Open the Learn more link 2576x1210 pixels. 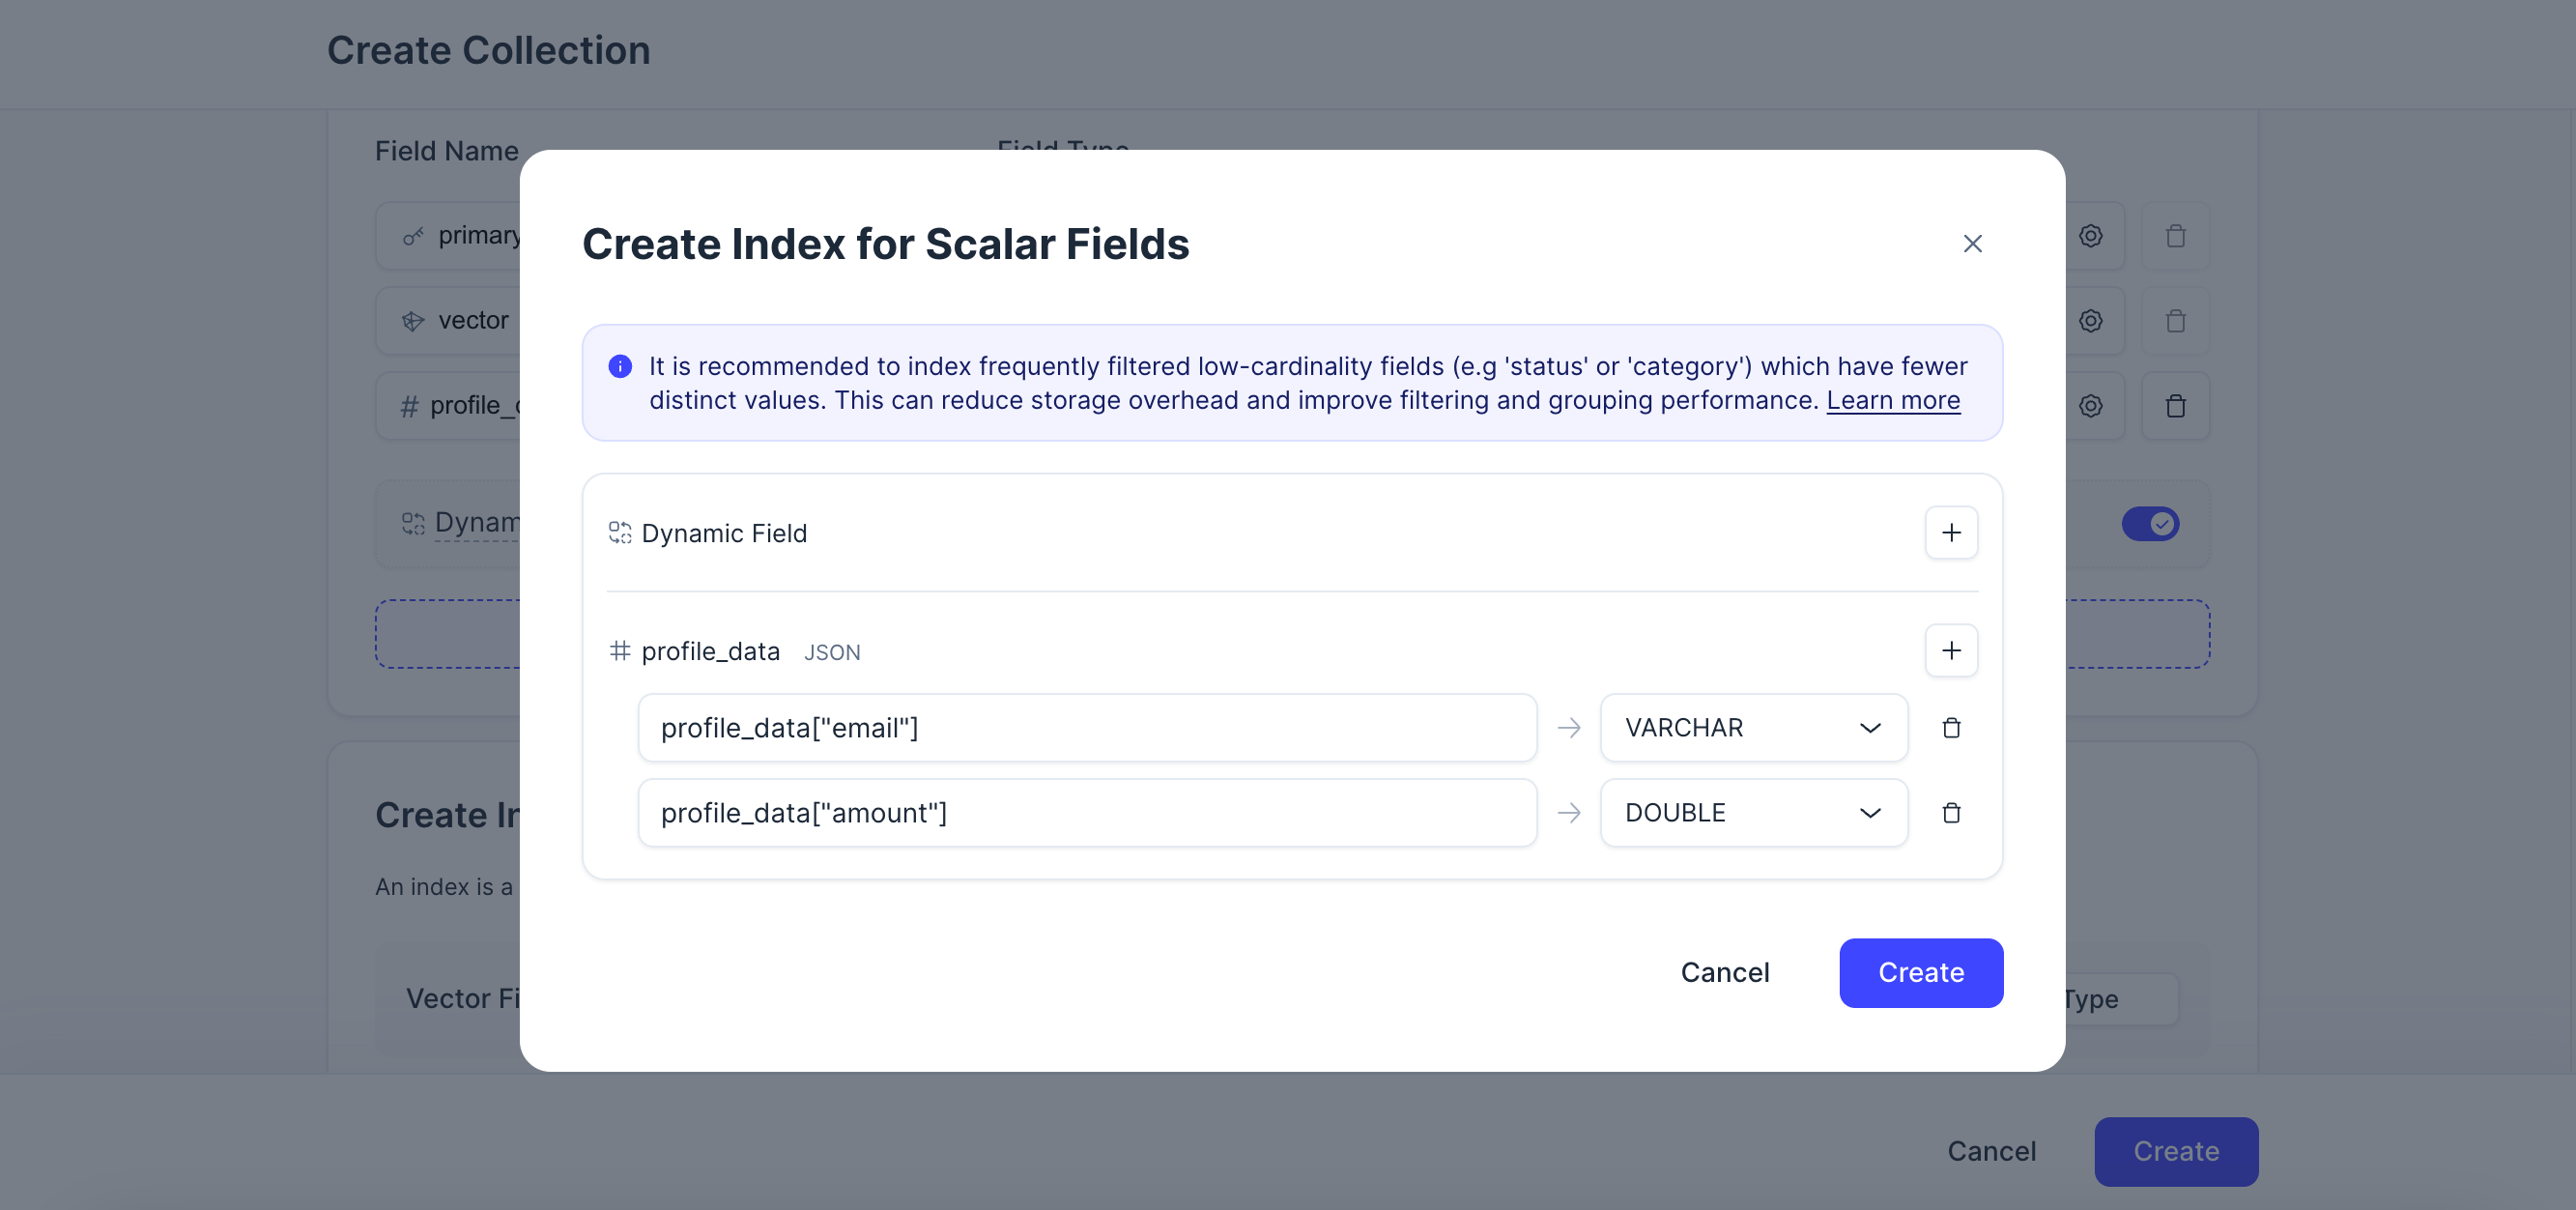click(x=1893, y=400)
